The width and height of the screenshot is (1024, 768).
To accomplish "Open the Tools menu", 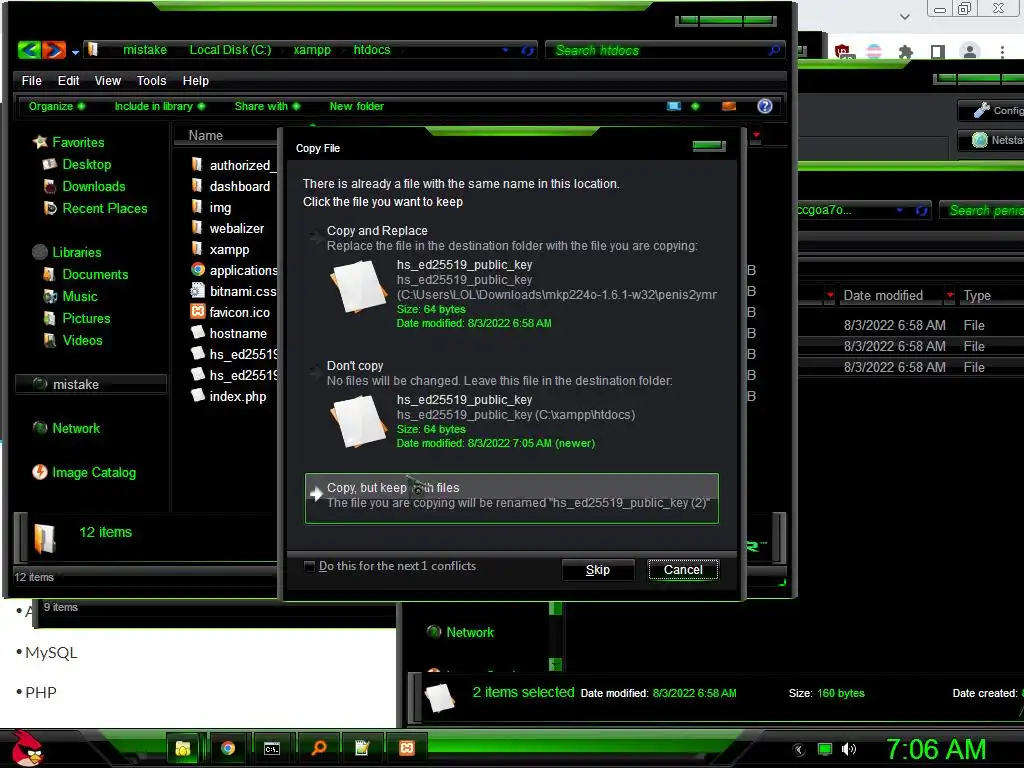I will (152, 81).
